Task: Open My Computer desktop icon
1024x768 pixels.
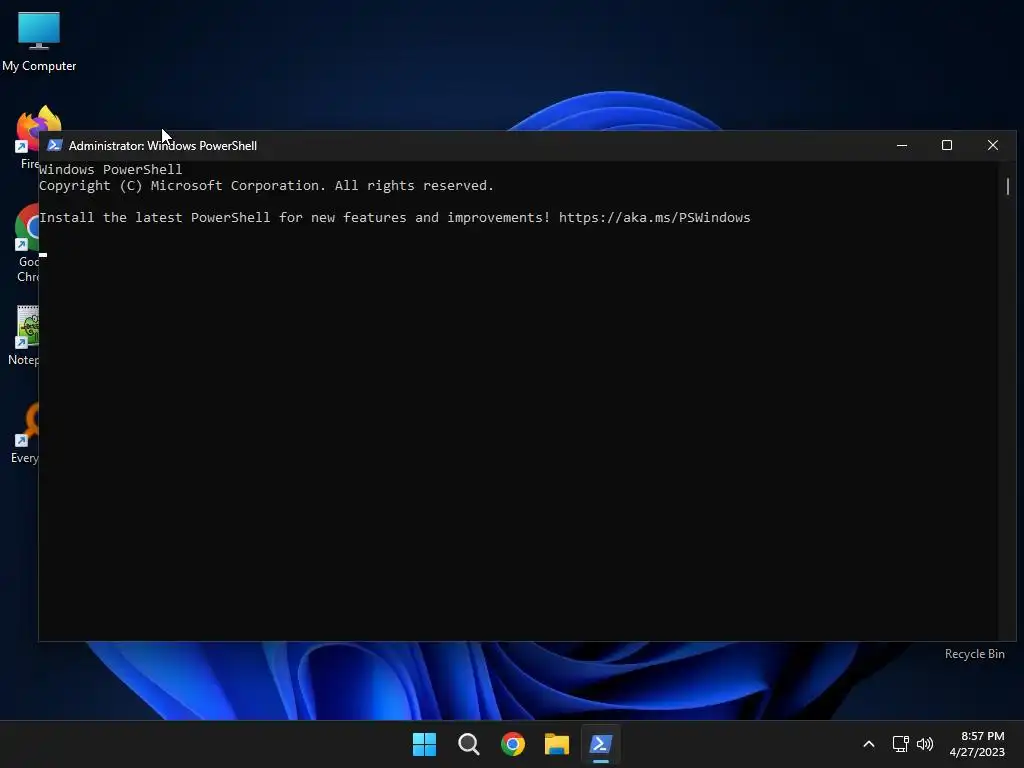Action: point(39,41)
